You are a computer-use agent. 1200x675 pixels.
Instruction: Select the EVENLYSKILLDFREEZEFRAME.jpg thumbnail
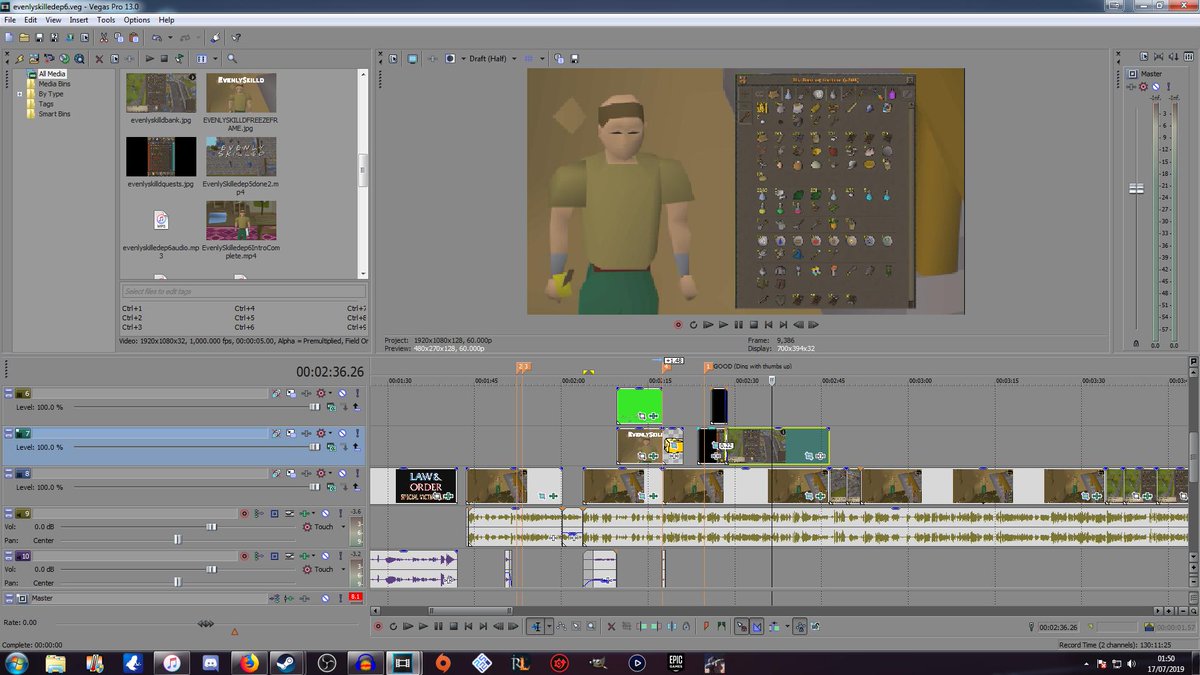(x=241, y=93)
